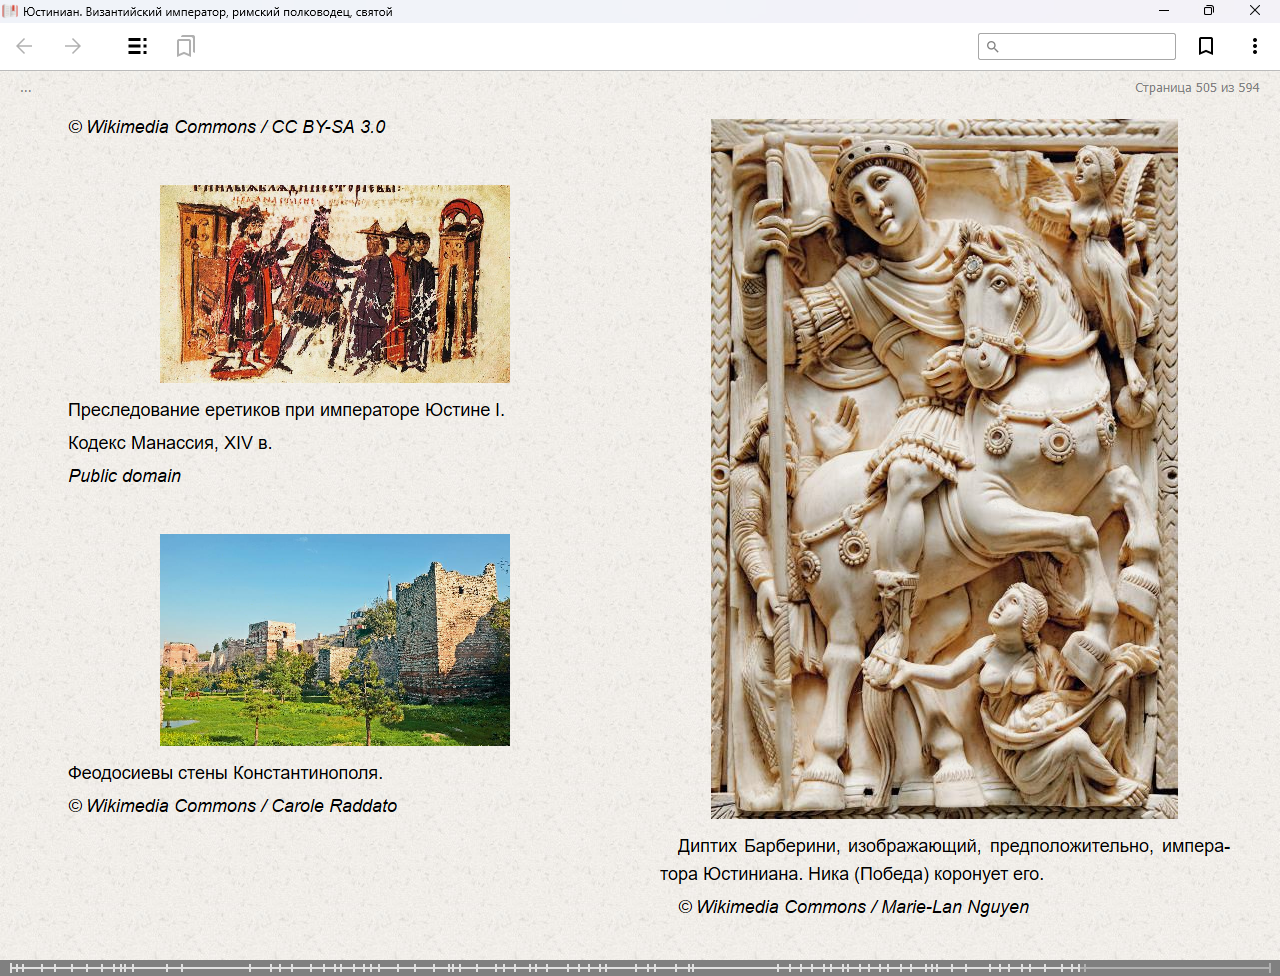This screenshot has height=976, width=1280.
Task: Toggle bookmark for this page
Action: pos(1206,46)
